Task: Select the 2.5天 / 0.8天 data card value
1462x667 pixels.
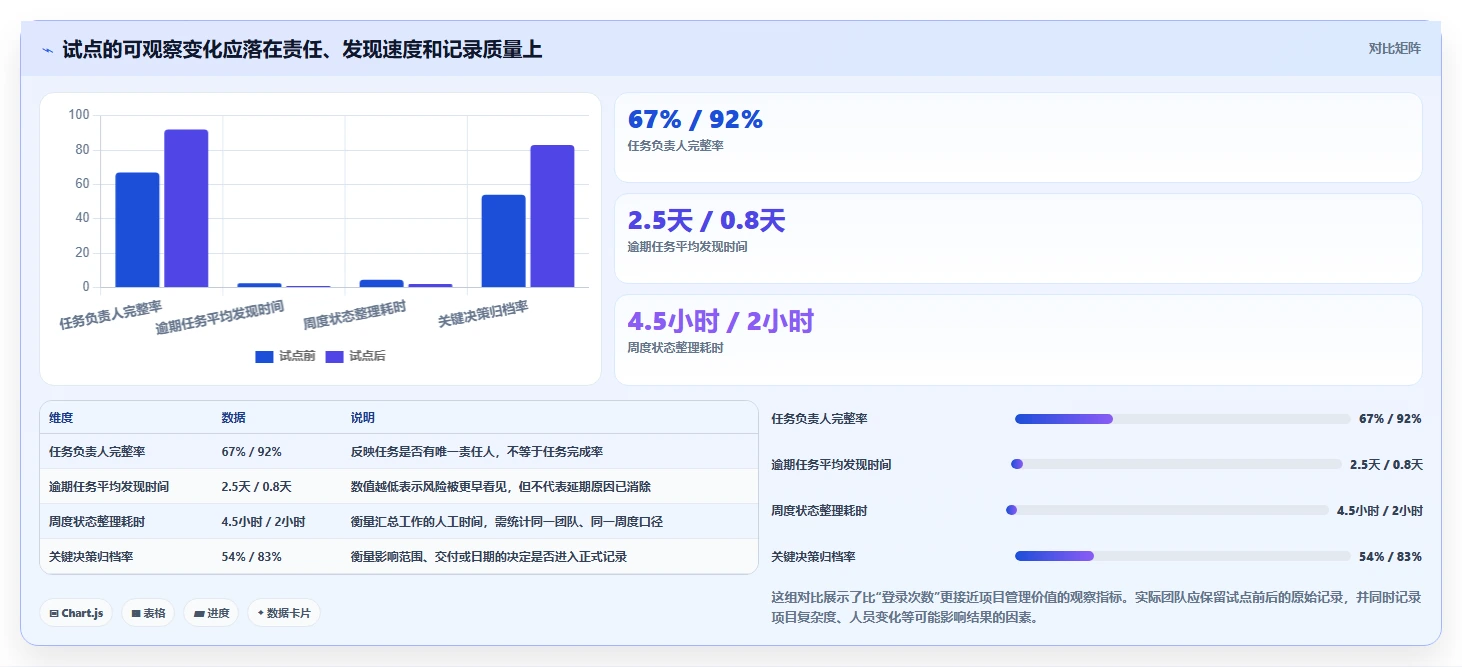Action: [x=706, y=221]
